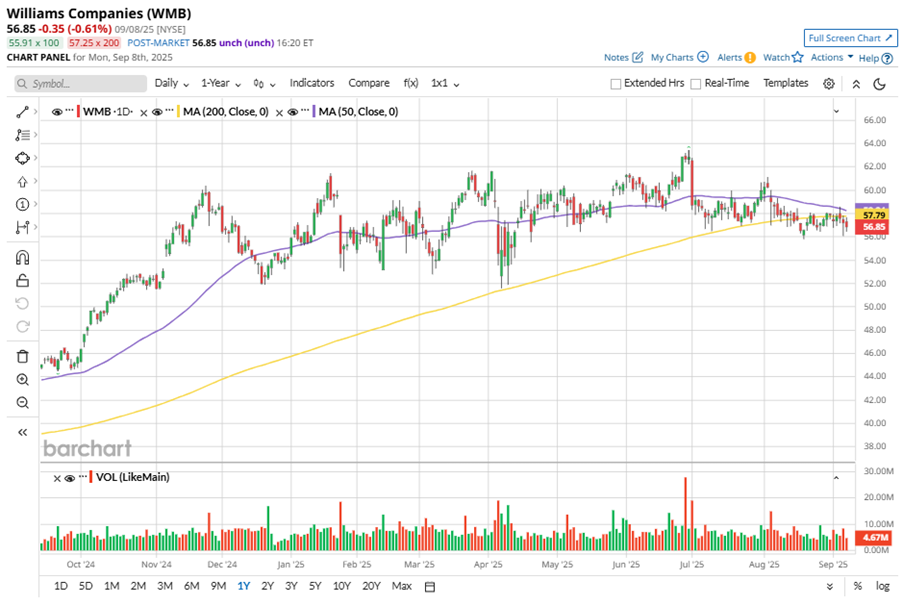This screenshot has height=605, width=903.
Task: Hide the MA 200 line
Action: (157, 112)
